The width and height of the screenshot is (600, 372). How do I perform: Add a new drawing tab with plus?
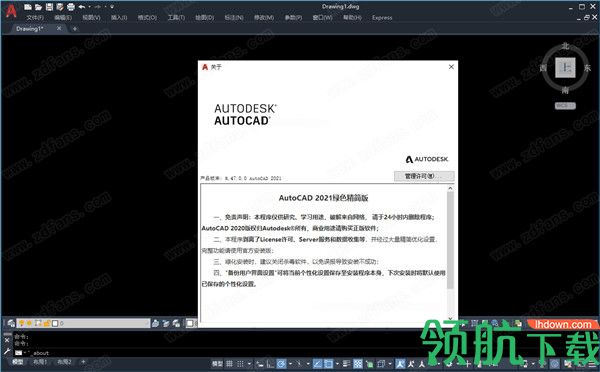coord(75,29)
